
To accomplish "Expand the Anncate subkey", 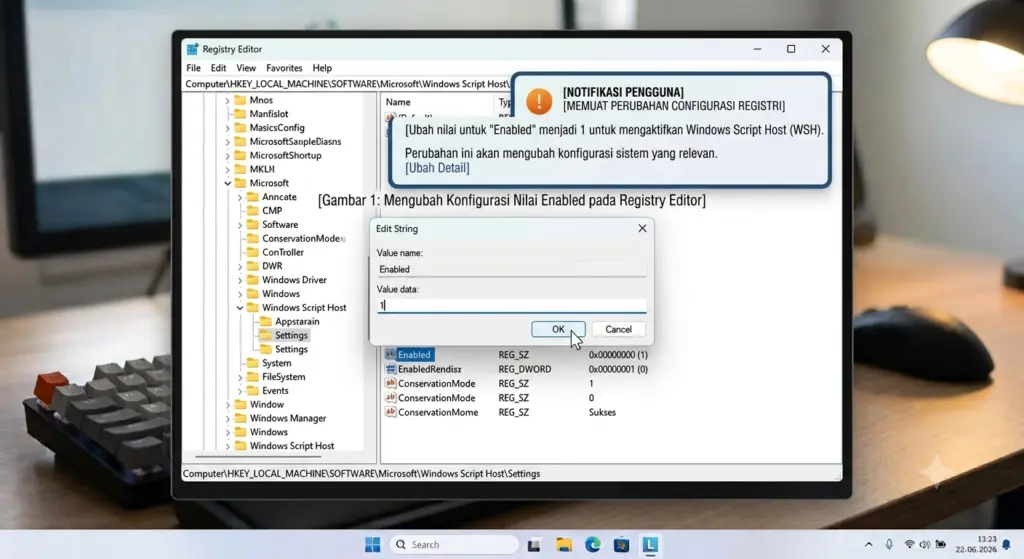I will [x=240, y=197].
